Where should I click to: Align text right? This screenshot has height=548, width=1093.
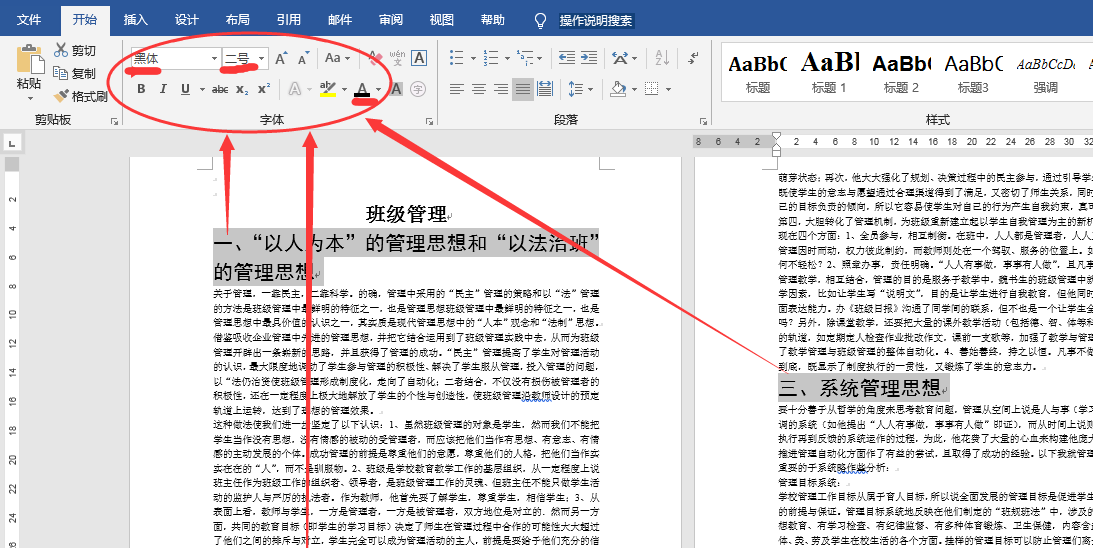tap(500, 89)
